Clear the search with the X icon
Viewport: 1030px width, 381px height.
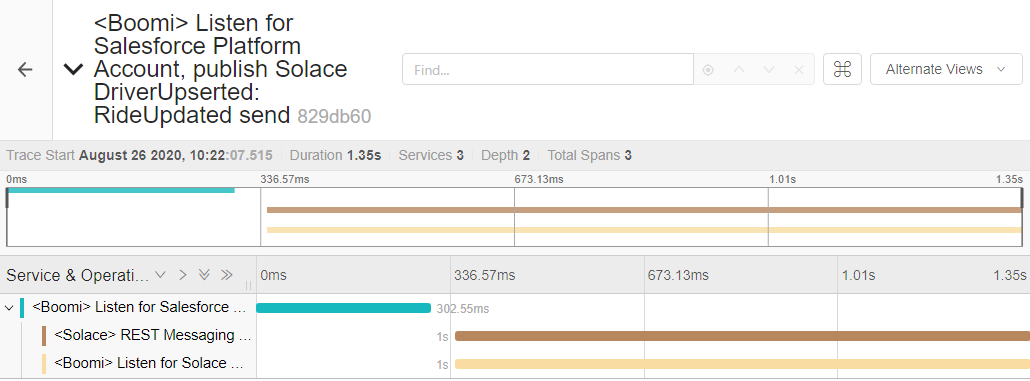(x=799, y=70)
